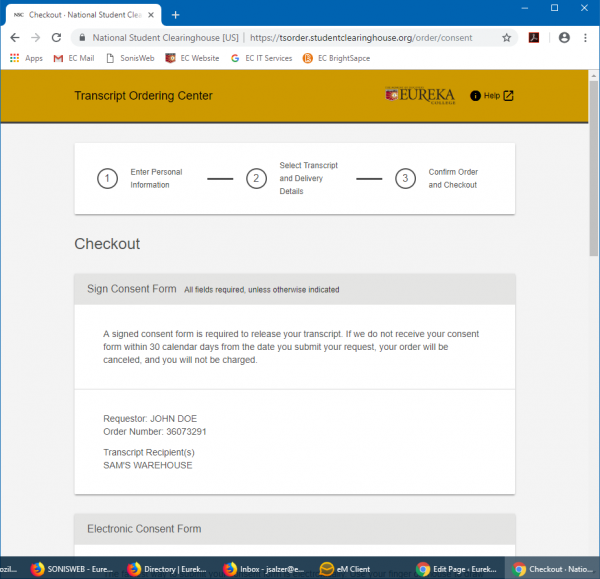Click the Eureka College logo

[419, 96]
